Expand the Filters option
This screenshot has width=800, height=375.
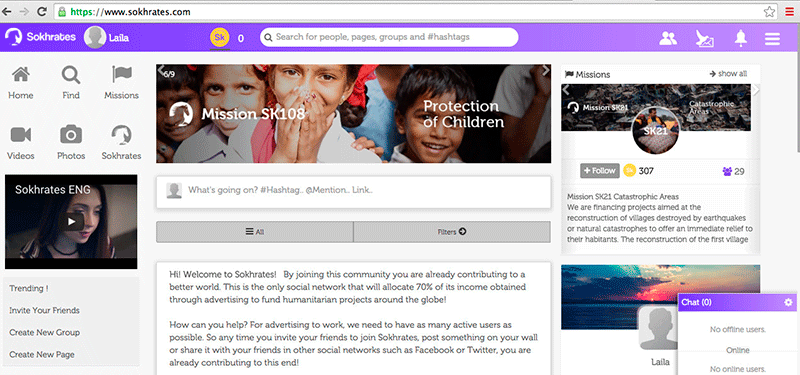tap(452, 232)
